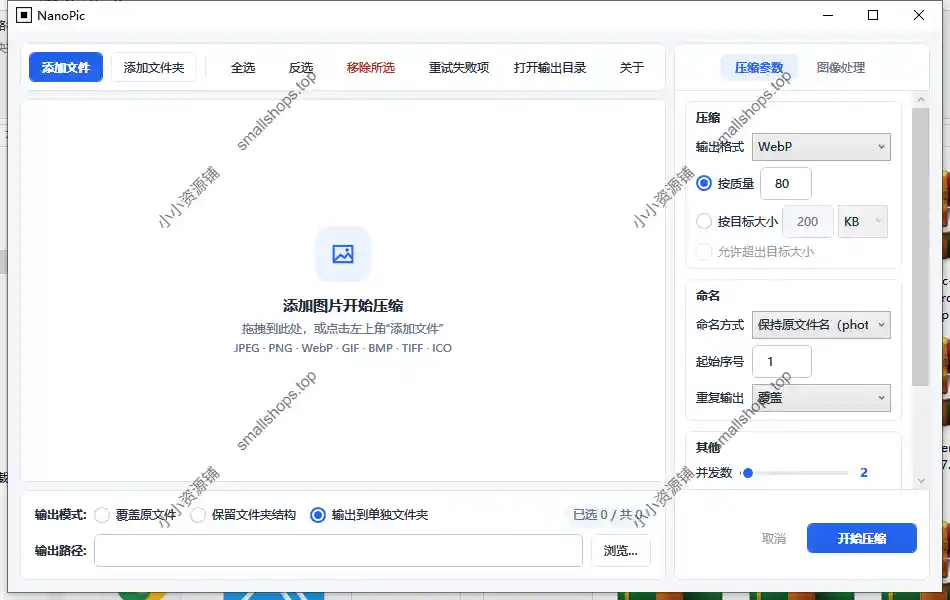
Task: Click 开始压缩 start button
Action: pyautogui.click(x=862, y=538)
